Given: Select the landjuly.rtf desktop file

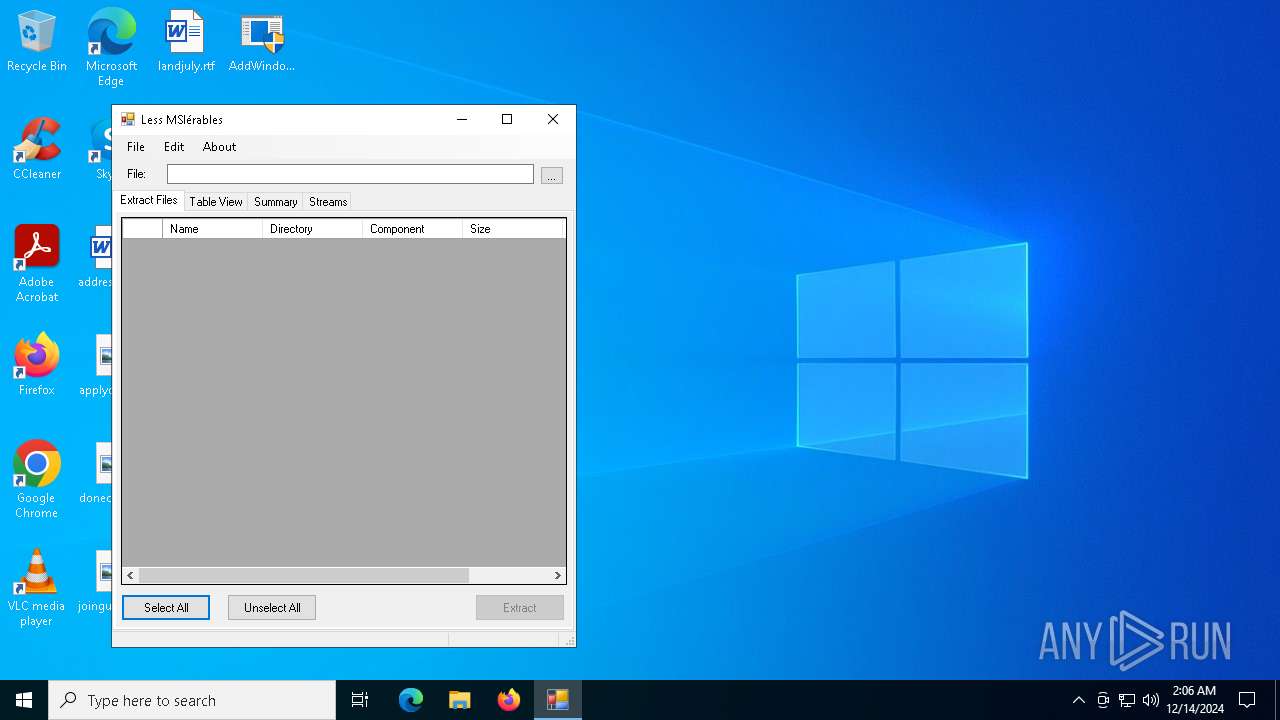Looking at the screenshot, I should coord(186,42).
